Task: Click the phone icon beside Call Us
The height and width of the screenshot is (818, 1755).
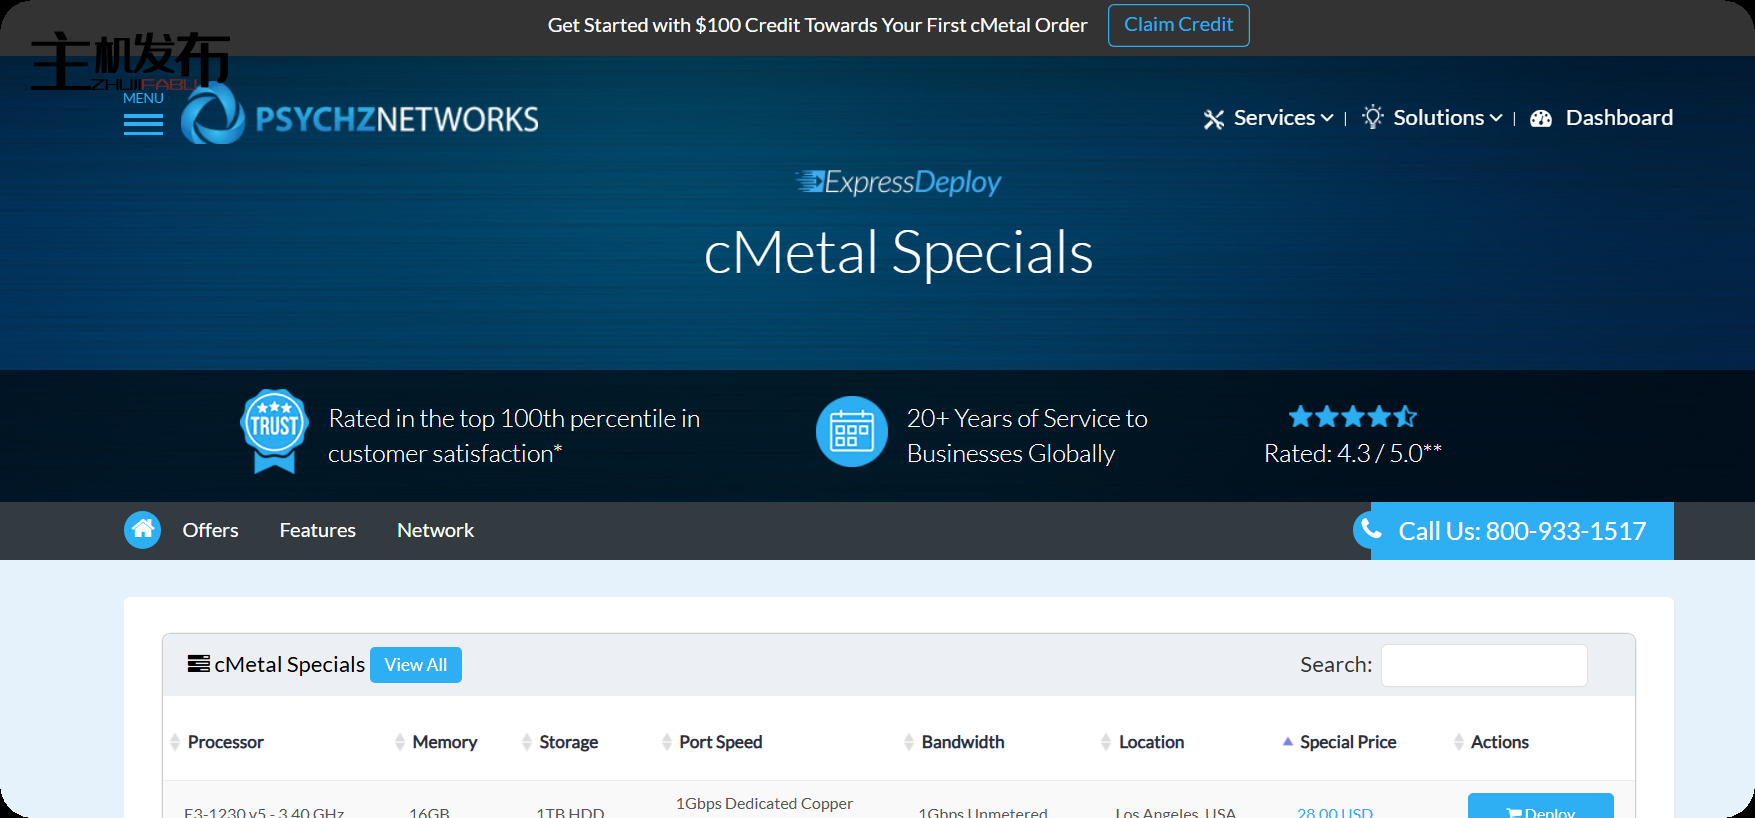Action: pyautogui.click(x=1371, y=529)
